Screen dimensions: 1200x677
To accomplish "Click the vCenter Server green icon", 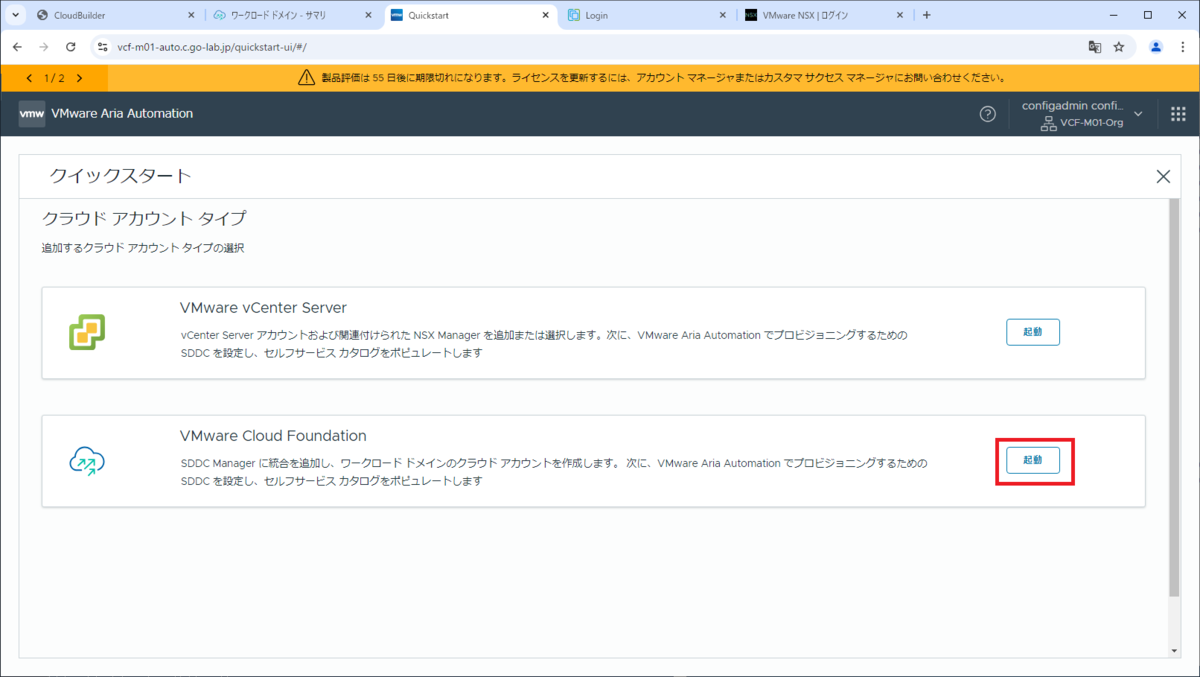I will 87,332.
